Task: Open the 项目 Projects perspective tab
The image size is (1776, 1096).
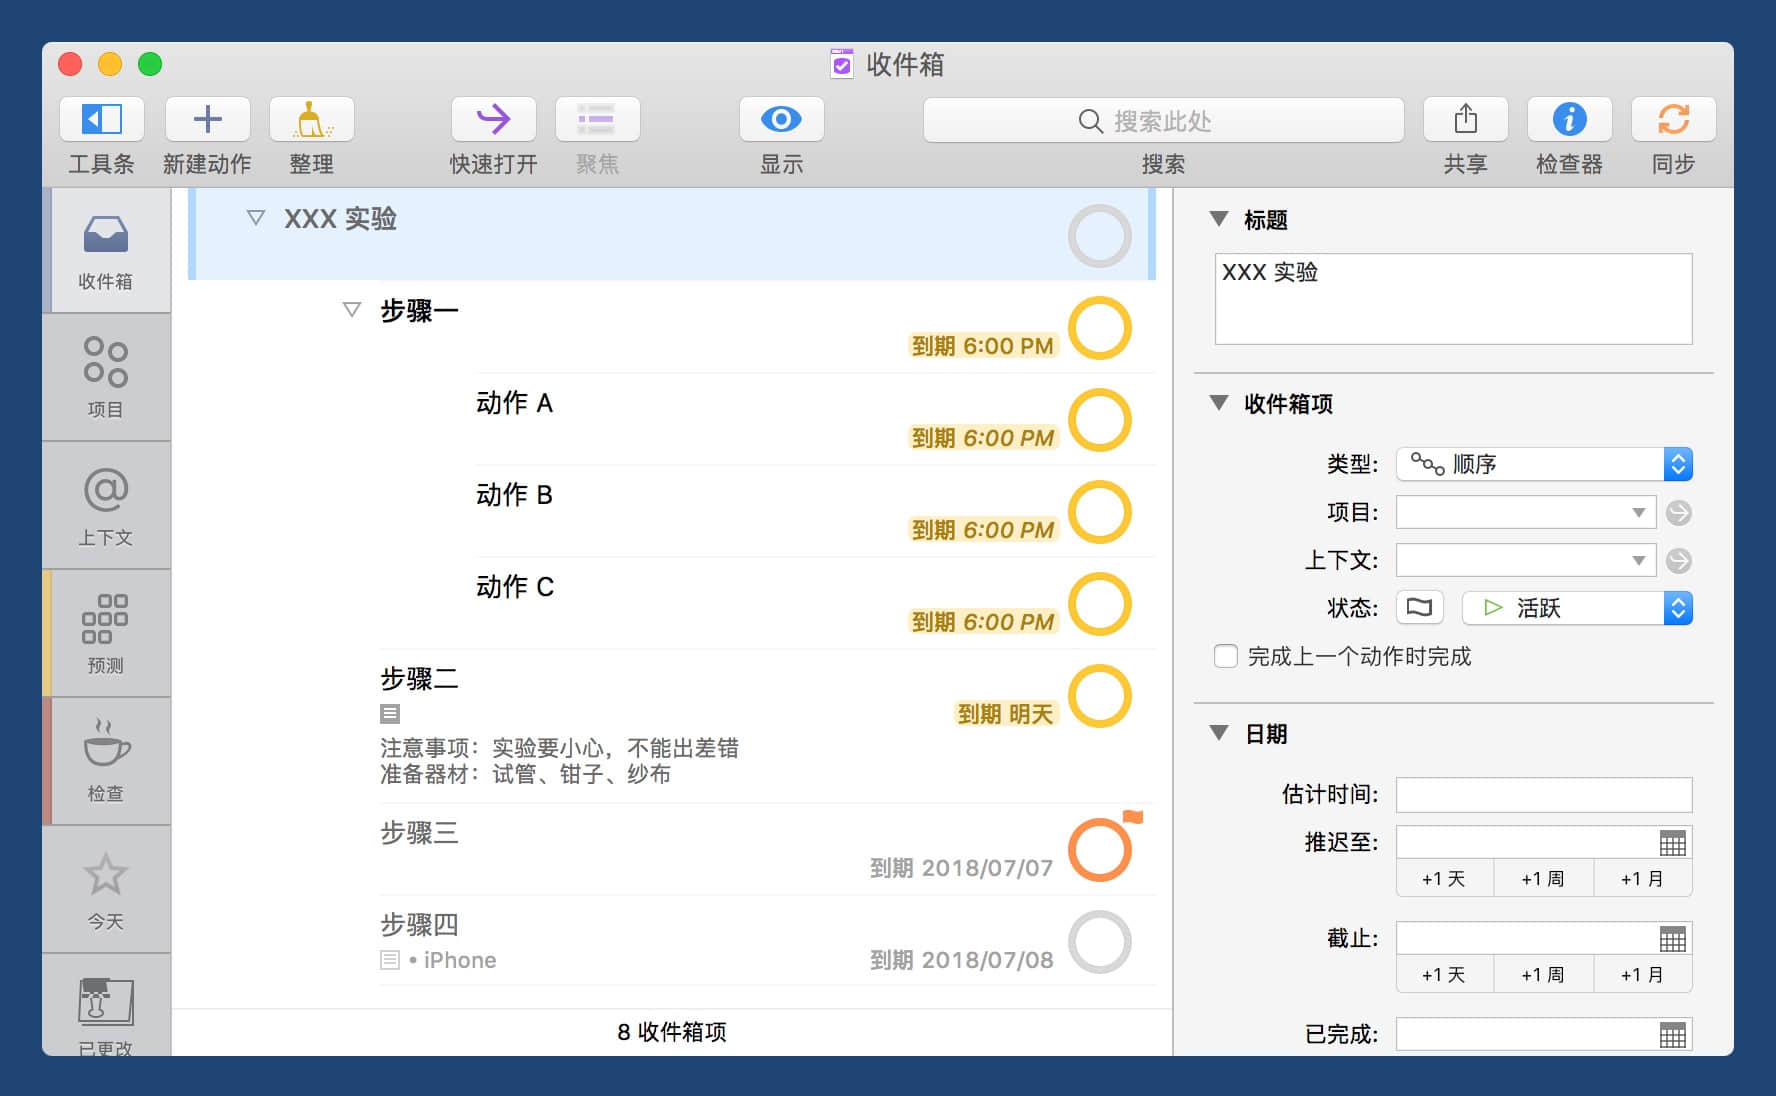Action: (x=106, y=377)
